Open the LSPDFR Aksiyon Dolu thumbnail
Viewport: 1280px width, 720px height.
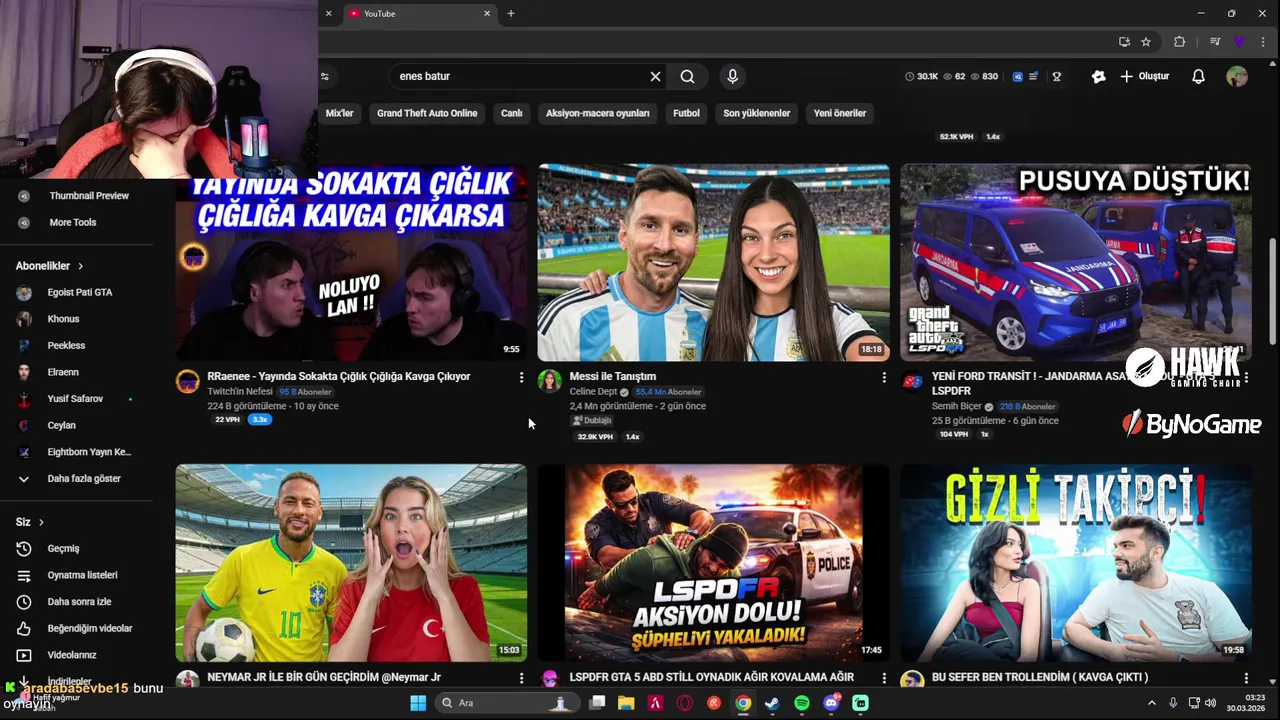pyautogui.click(x=713, y=562)
